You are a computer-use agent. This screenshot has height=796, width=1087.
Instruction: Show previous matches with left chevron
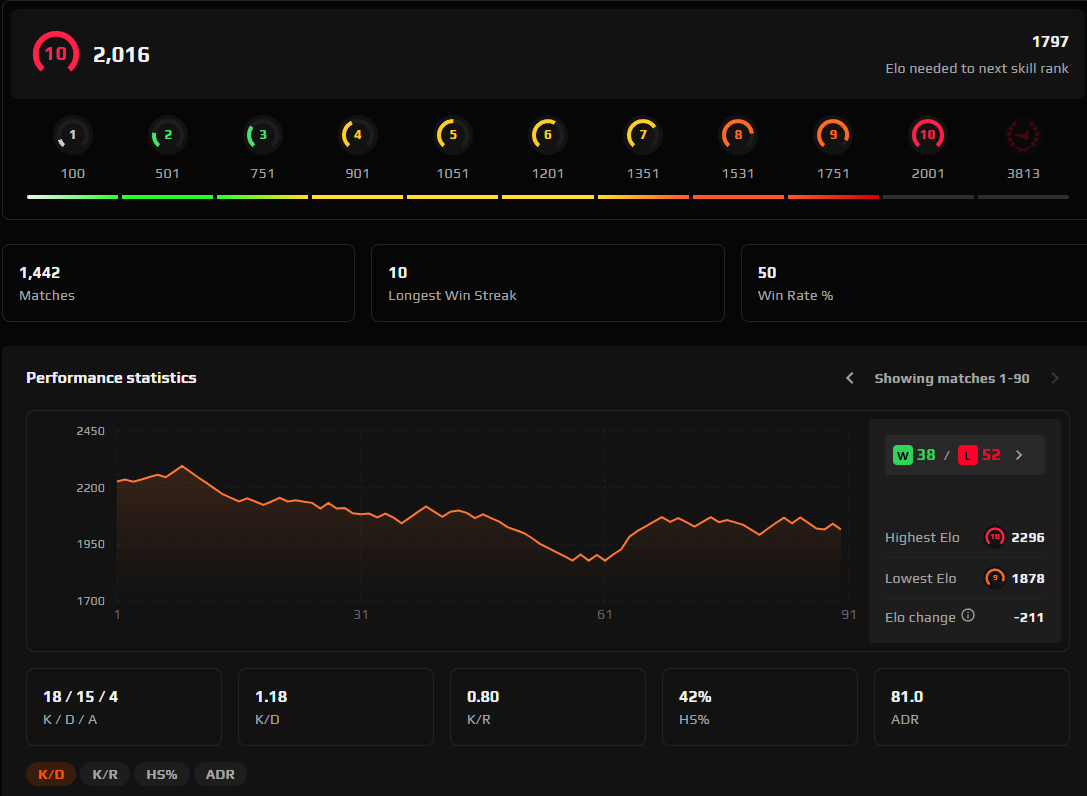click(x=850, y=378)
